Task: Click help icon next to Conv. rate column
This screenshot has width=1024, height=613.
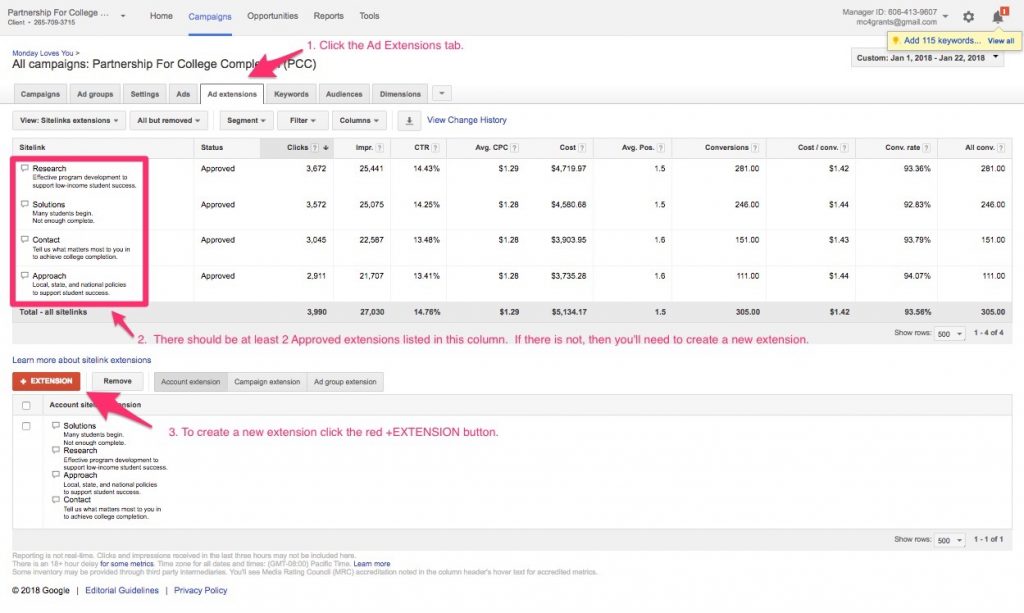Action: click(926, 148)
